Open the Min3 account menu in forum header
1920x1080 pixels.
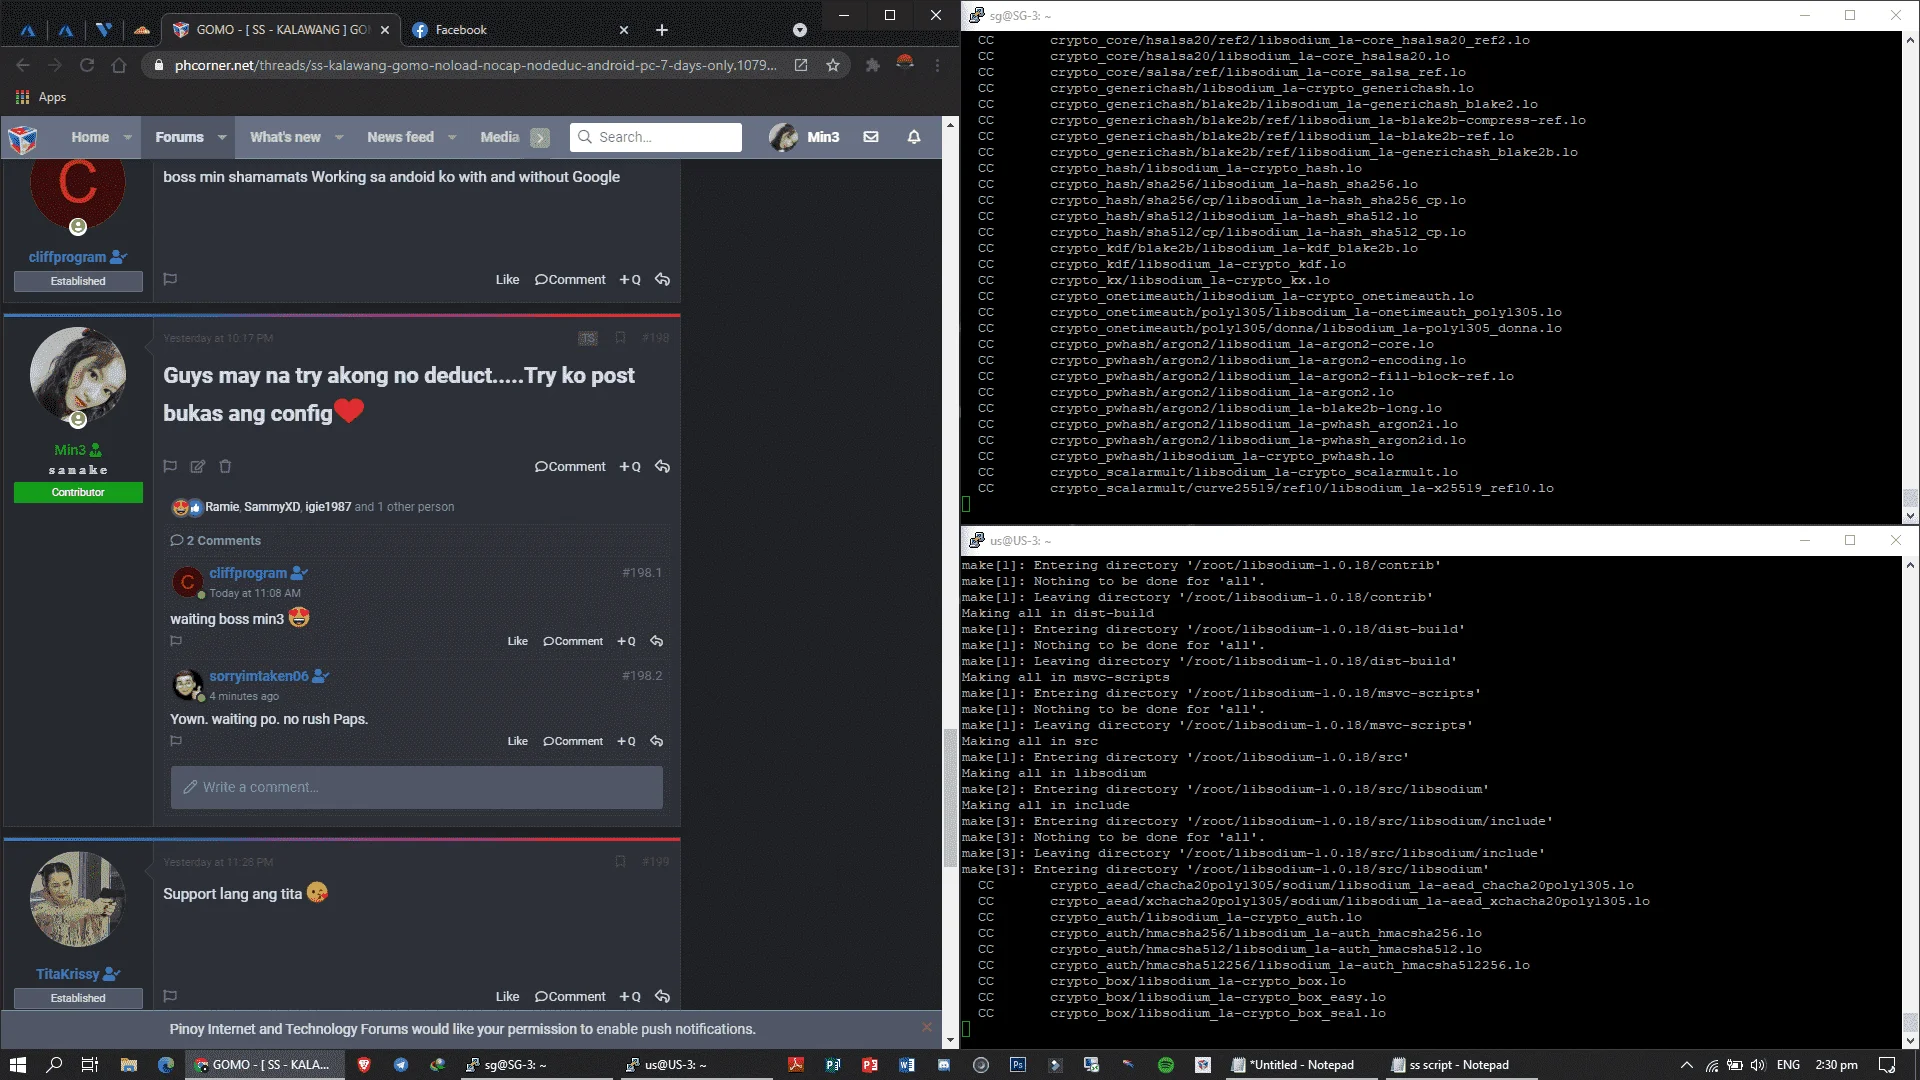pos(805,137)
